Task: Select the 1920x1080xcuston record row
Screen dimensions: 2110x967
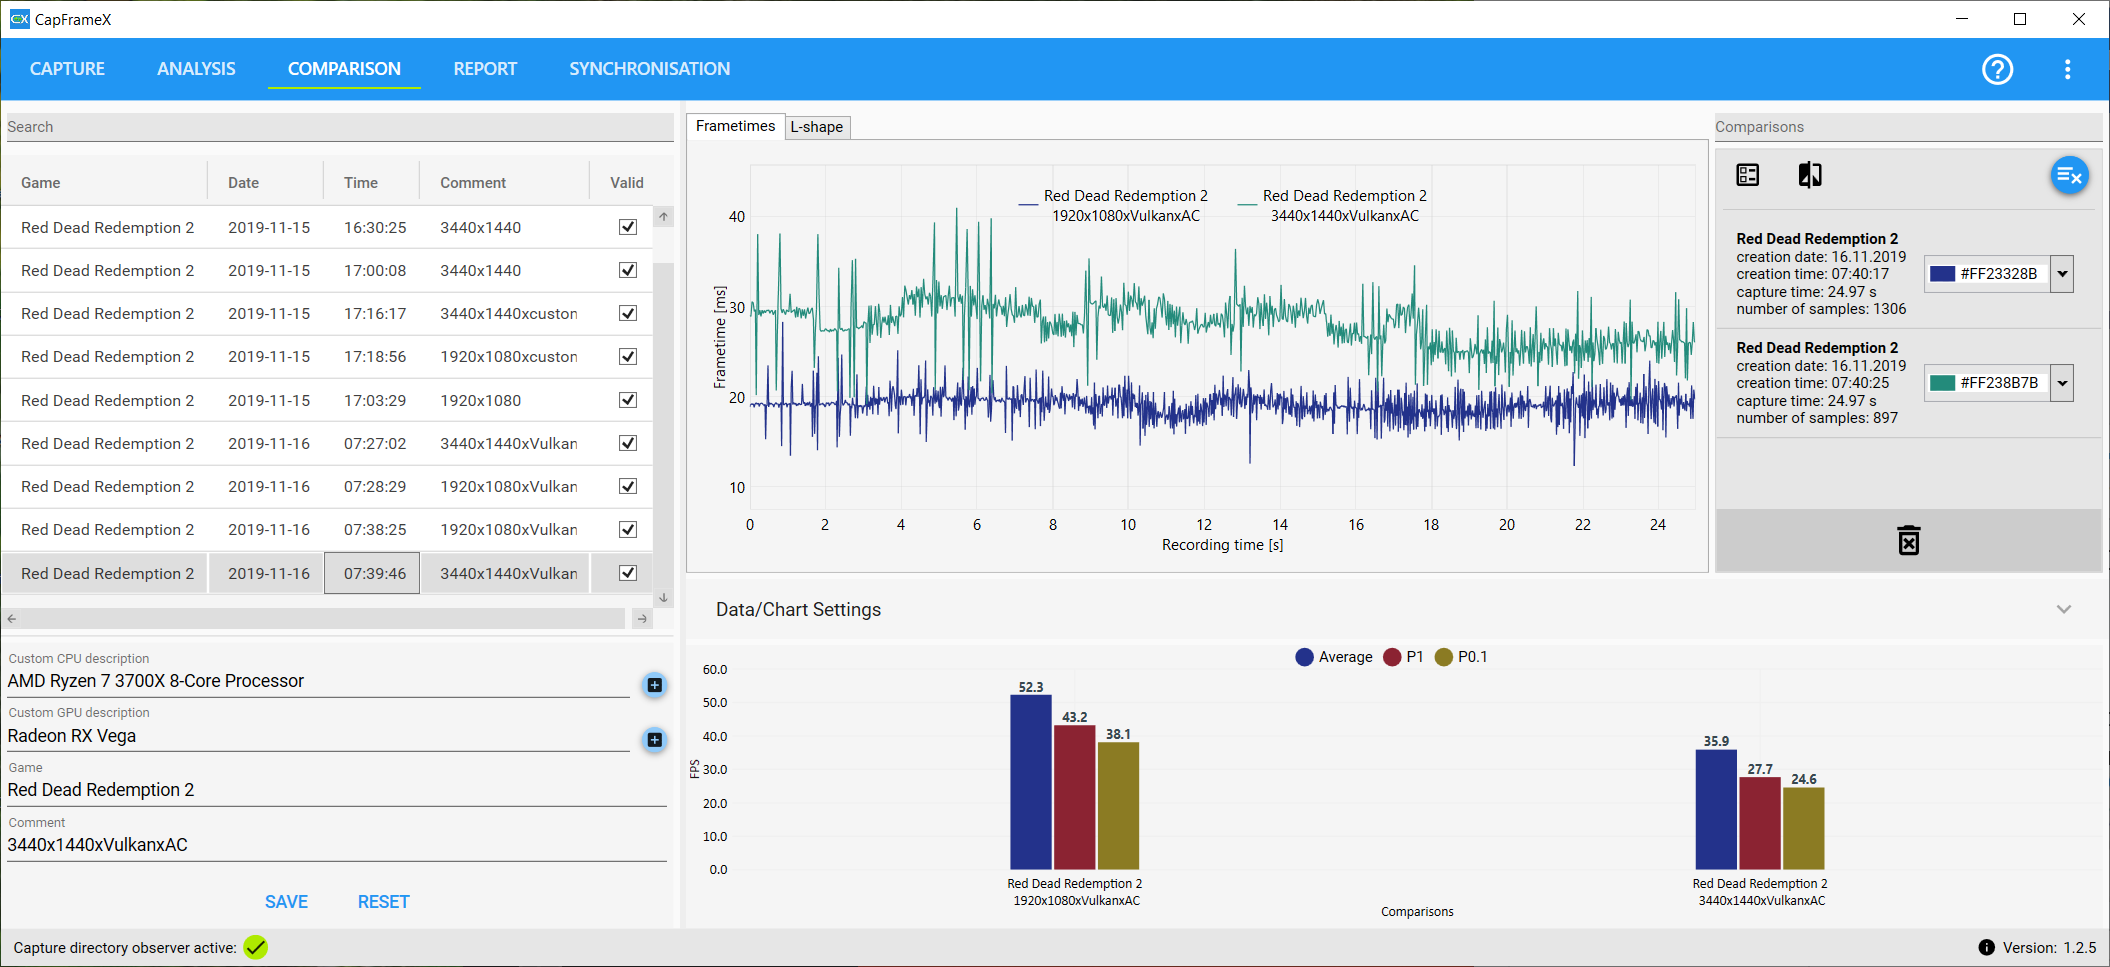Action: pos(327,356)
